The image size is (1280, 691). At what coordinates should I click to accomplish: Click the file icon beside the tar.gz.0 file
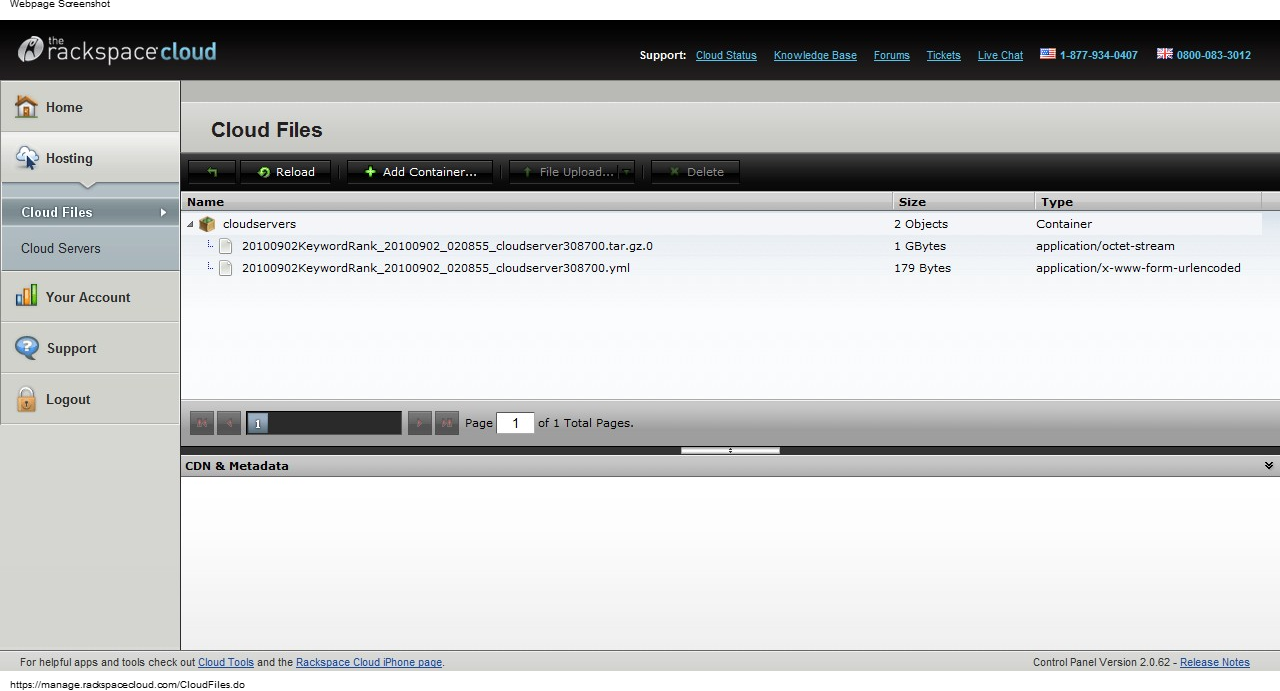[226, 246]
